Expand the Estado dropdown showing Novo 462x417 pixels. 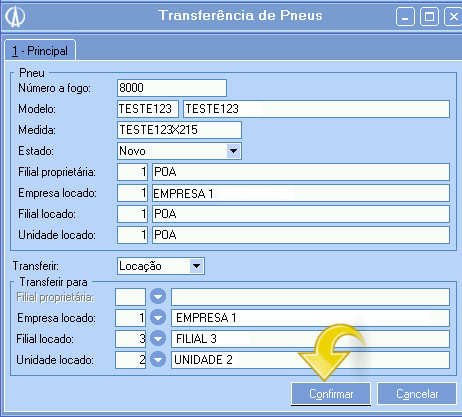pos(233,151)
